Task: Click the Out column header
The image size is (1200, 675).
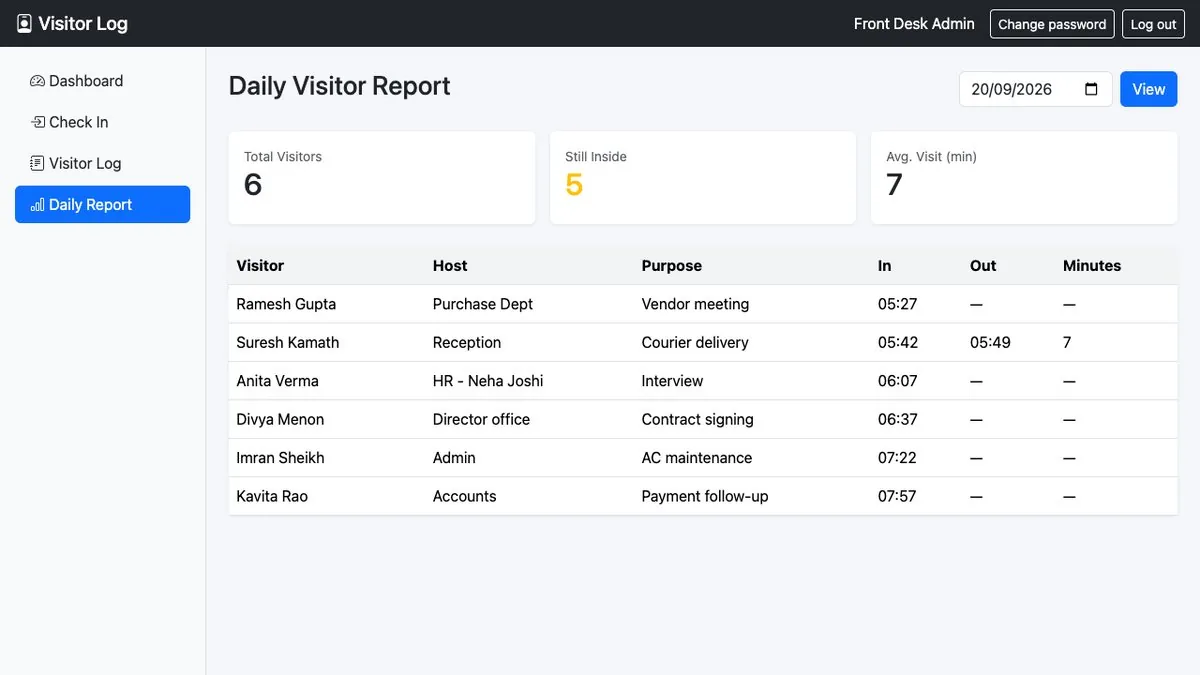Action: pos(983,265)
